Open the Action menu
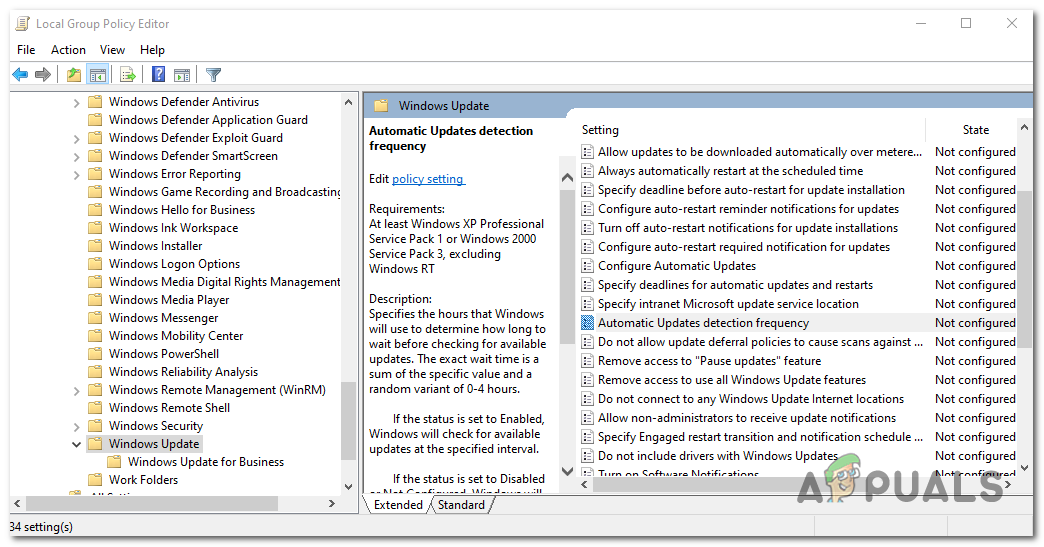 pos(68,50)
